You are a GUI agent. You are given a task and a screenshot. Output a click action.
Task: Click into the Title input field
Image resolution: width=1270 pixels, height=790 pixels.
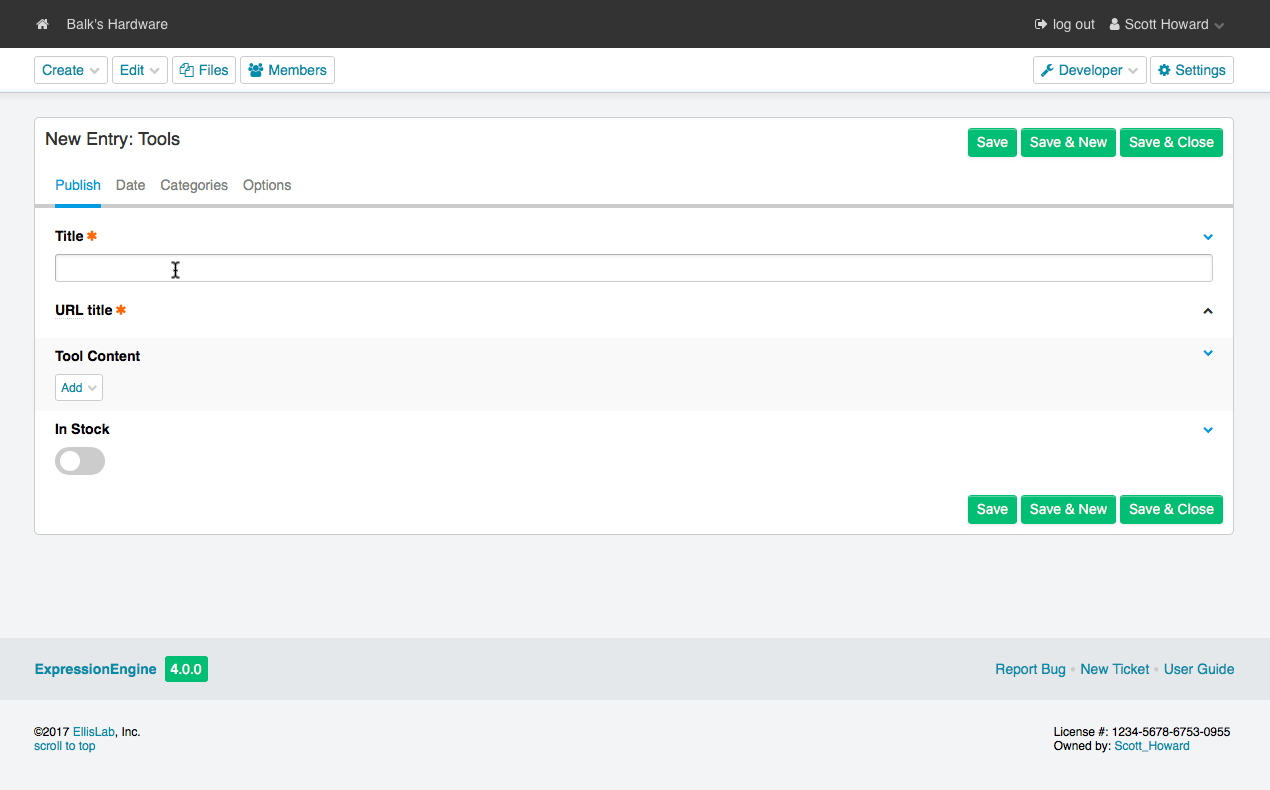click(633, 268)
